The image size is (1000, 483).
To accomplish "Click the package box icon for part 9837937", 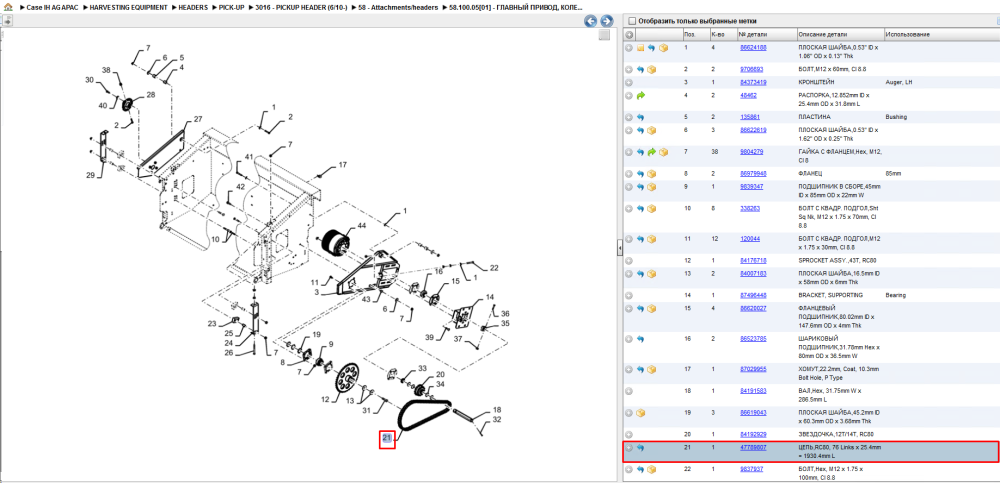I will [652, 470].
